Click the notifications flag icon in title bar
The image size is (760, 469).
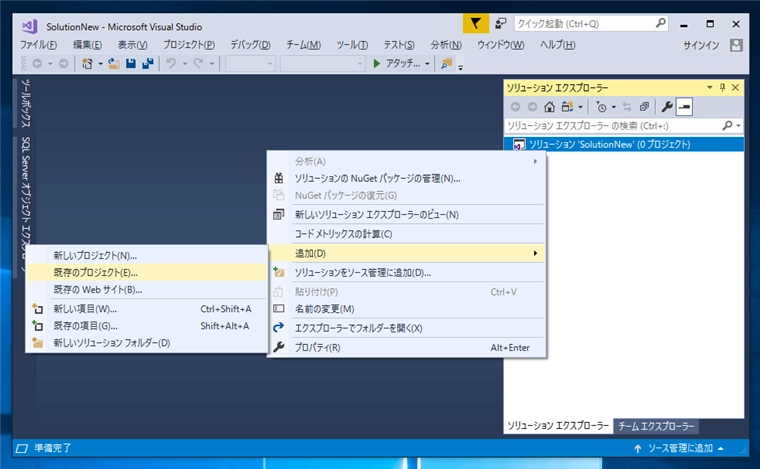475,23
